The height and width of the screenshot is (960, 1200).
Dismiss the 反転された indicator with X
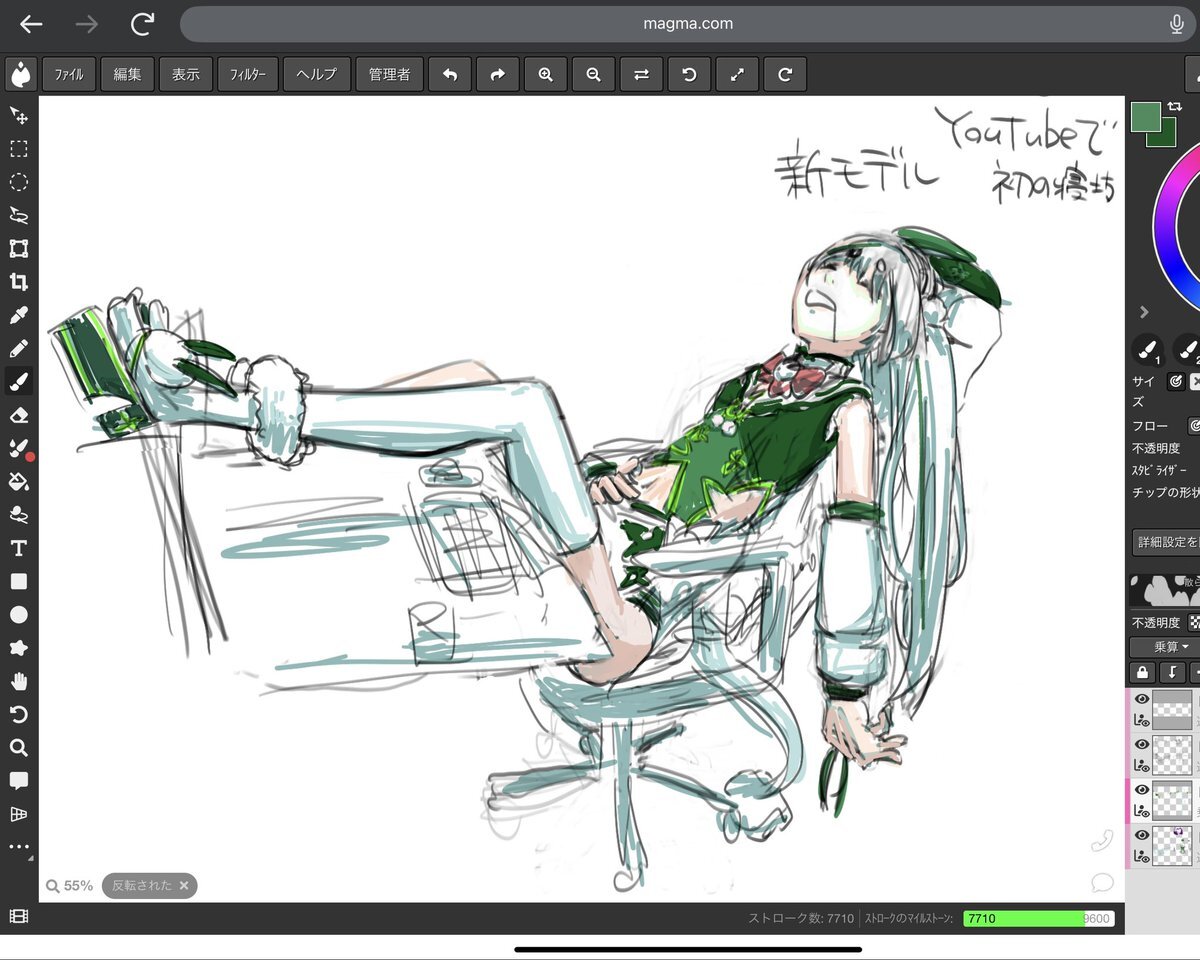pos(184,885)
